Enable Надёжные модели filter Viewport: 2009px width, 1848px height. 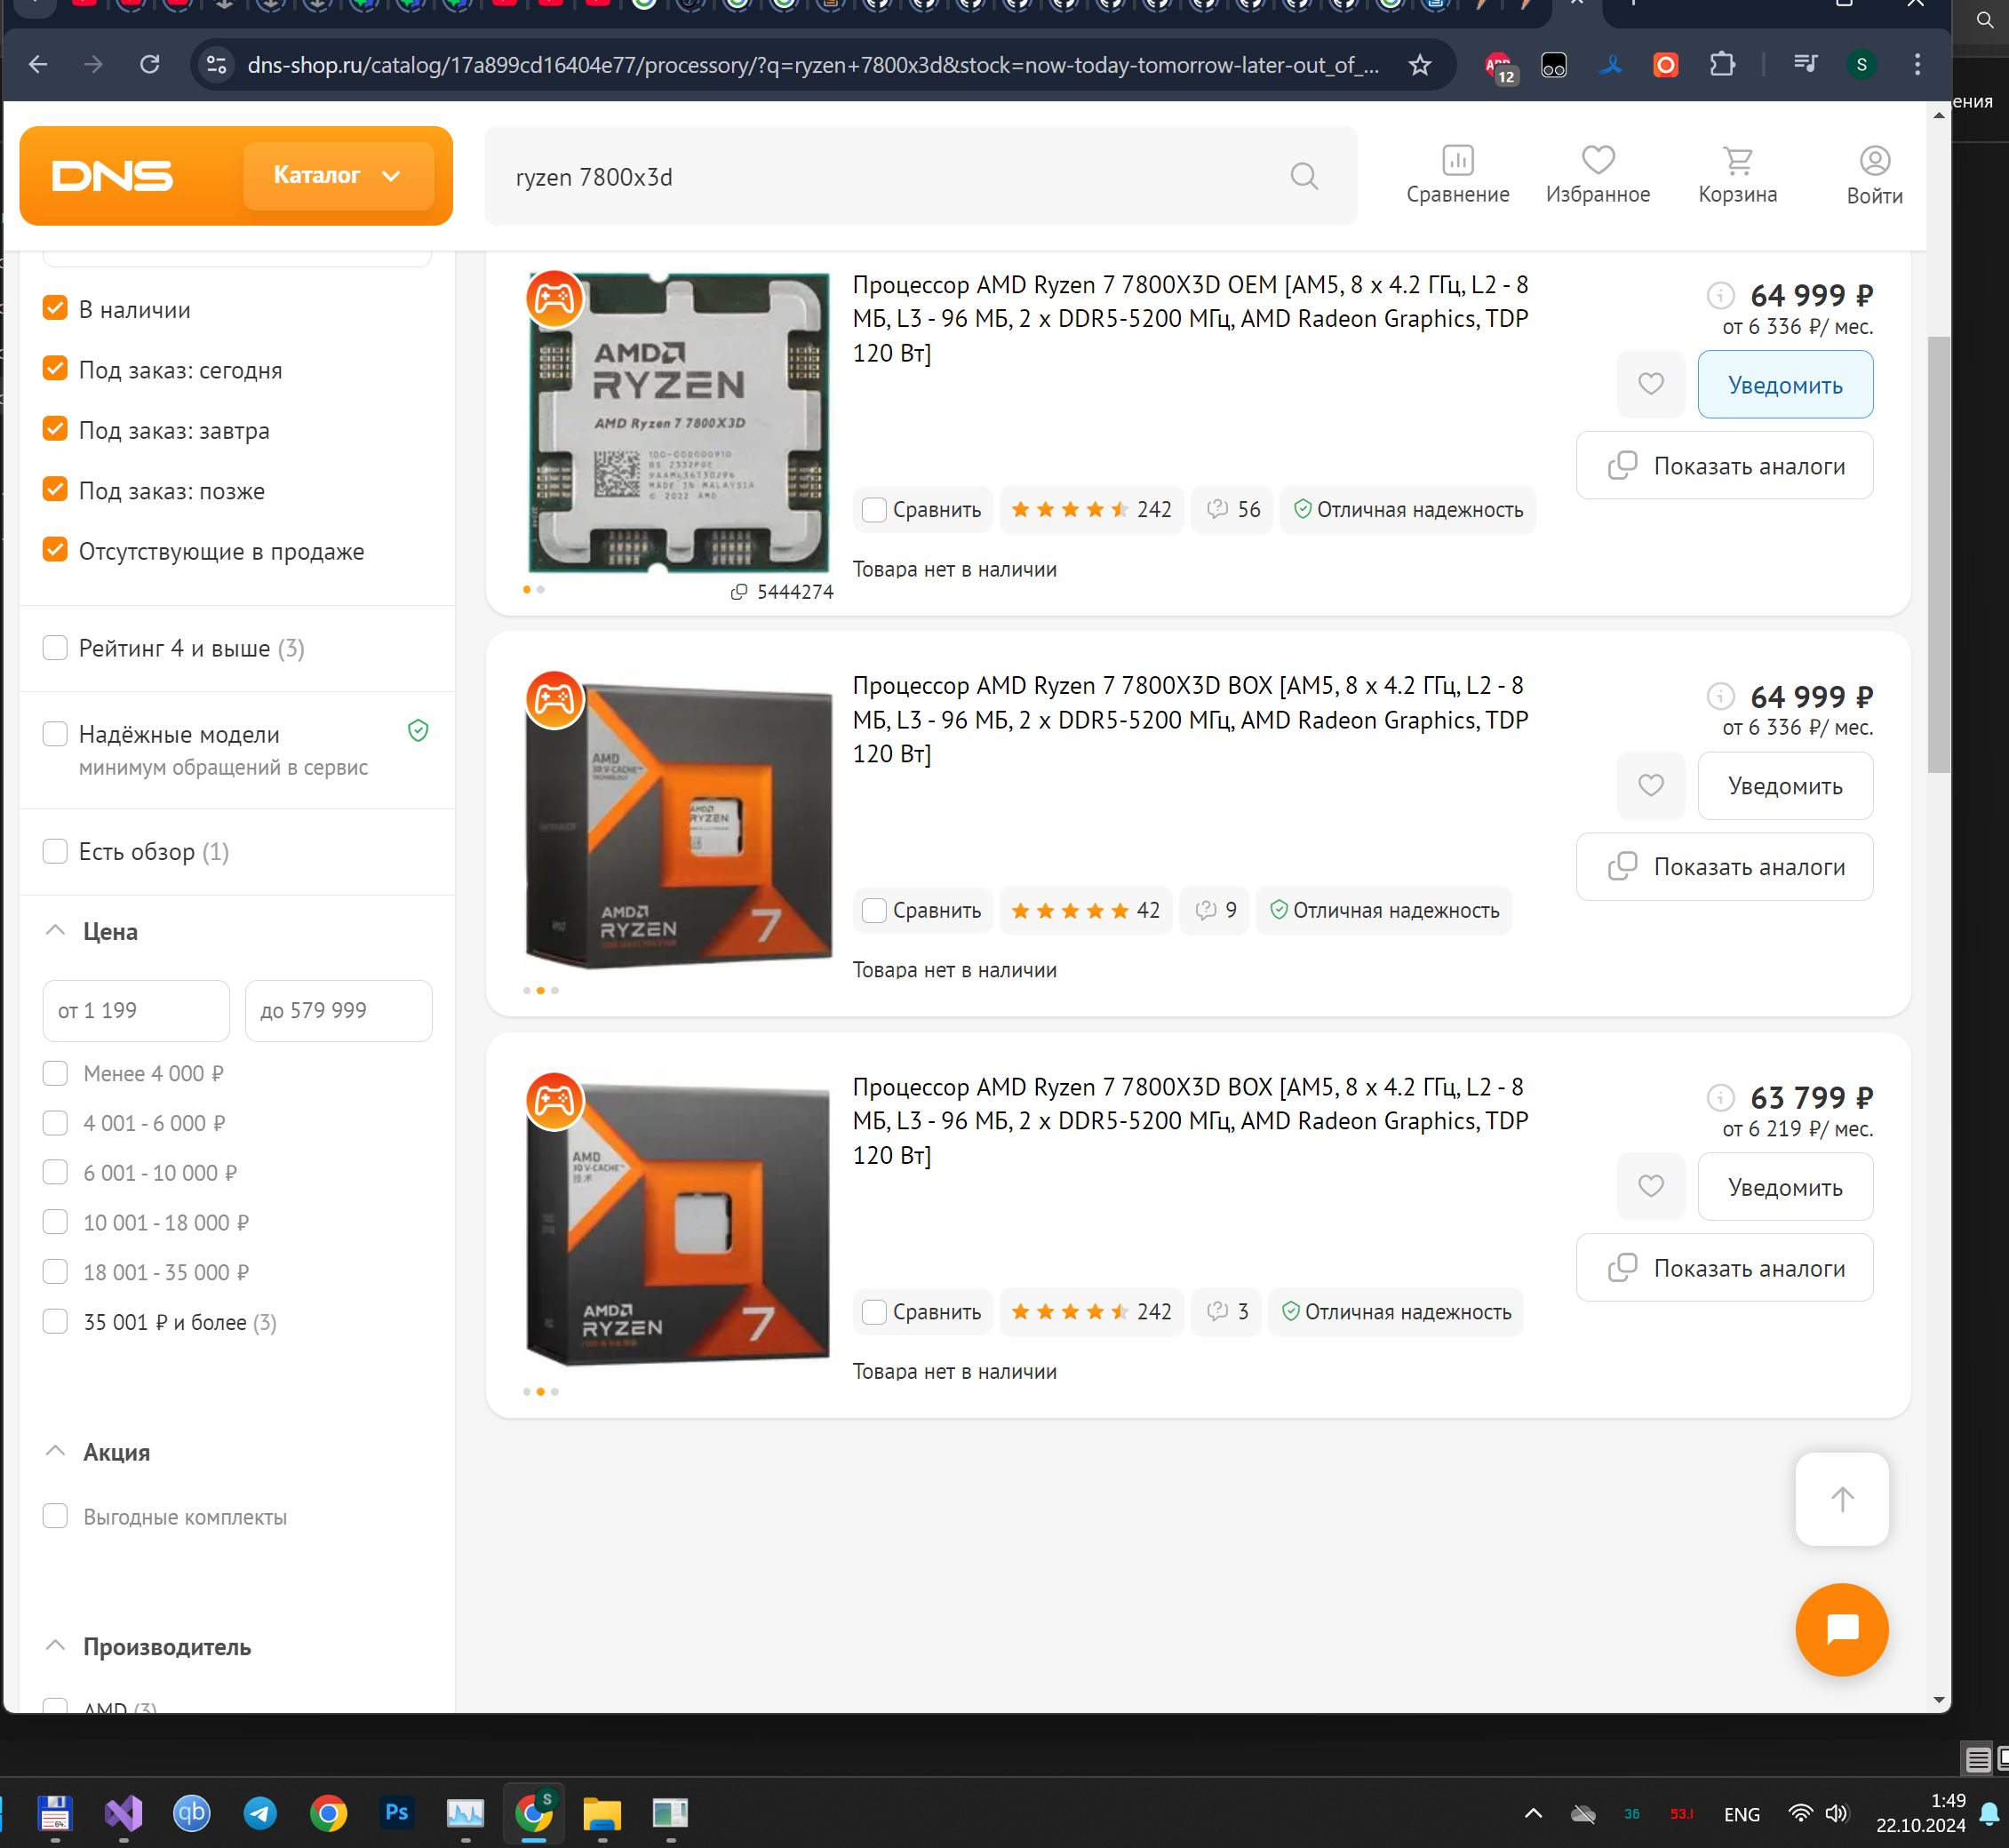[55, 734]
